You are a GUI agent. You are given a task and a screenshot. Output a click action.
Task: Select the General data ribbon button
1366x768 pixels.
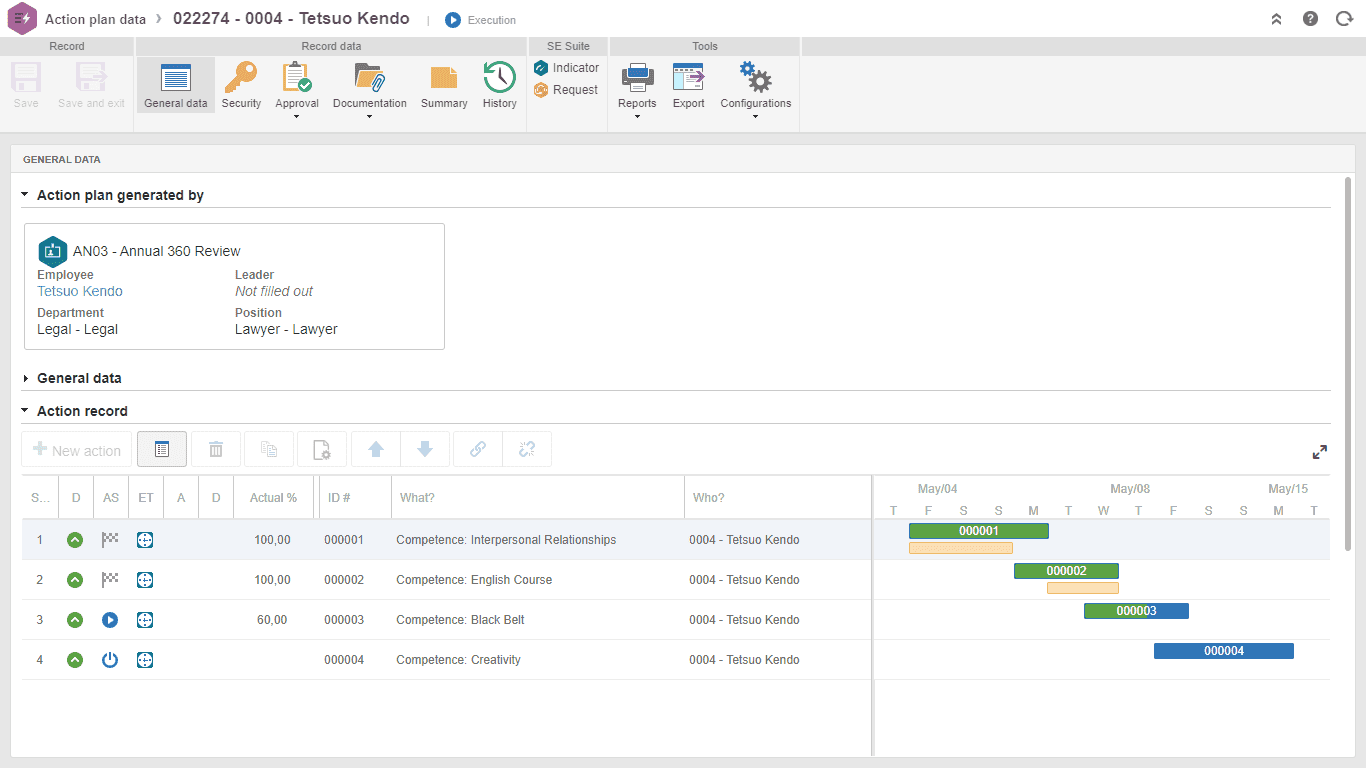tap(176, 85)
